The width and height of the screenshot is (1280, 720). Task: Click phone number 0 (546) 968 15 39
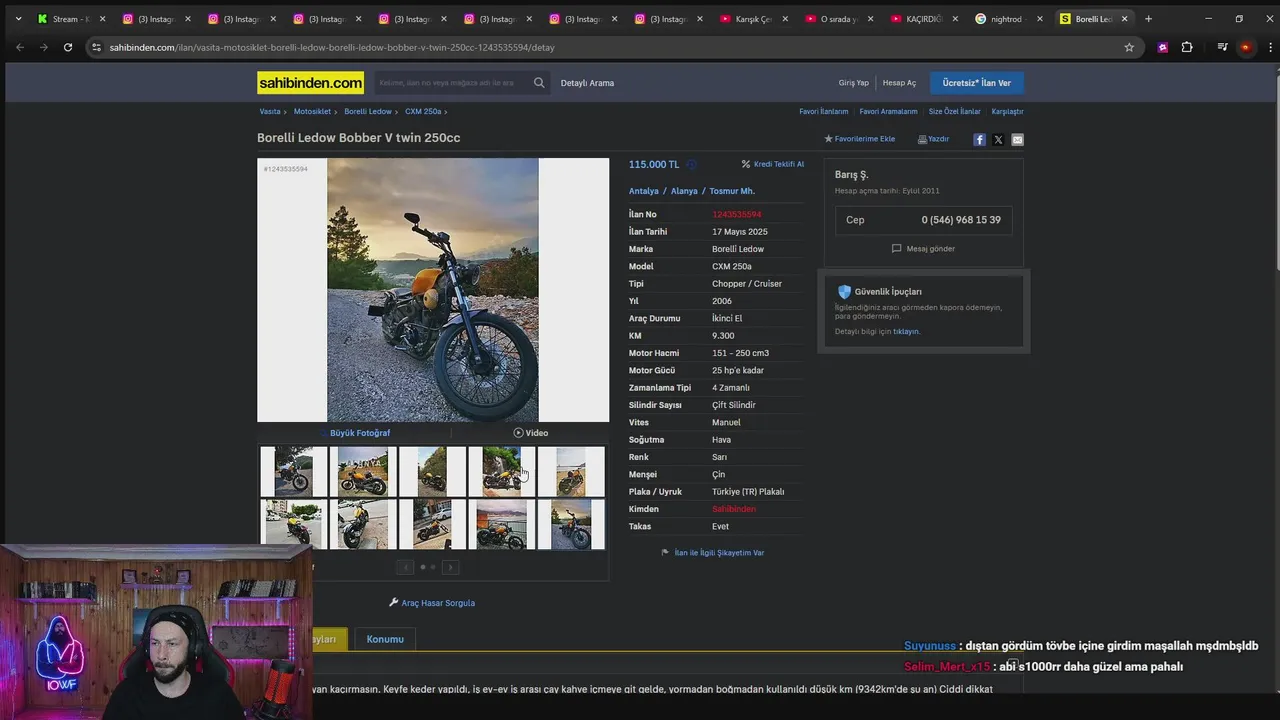tap(961, 220)
